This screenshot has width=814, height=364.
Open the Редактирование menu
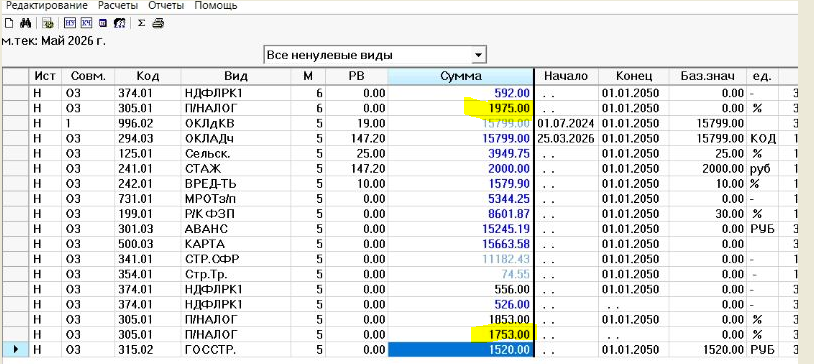click(x=46, y=6)
